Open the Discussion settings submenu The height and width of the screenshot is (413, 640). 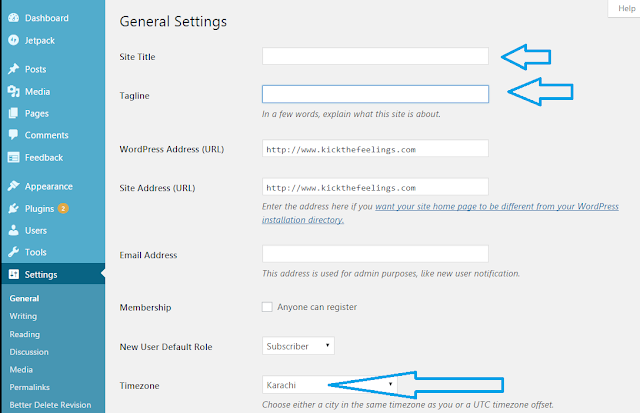[29, 352]
